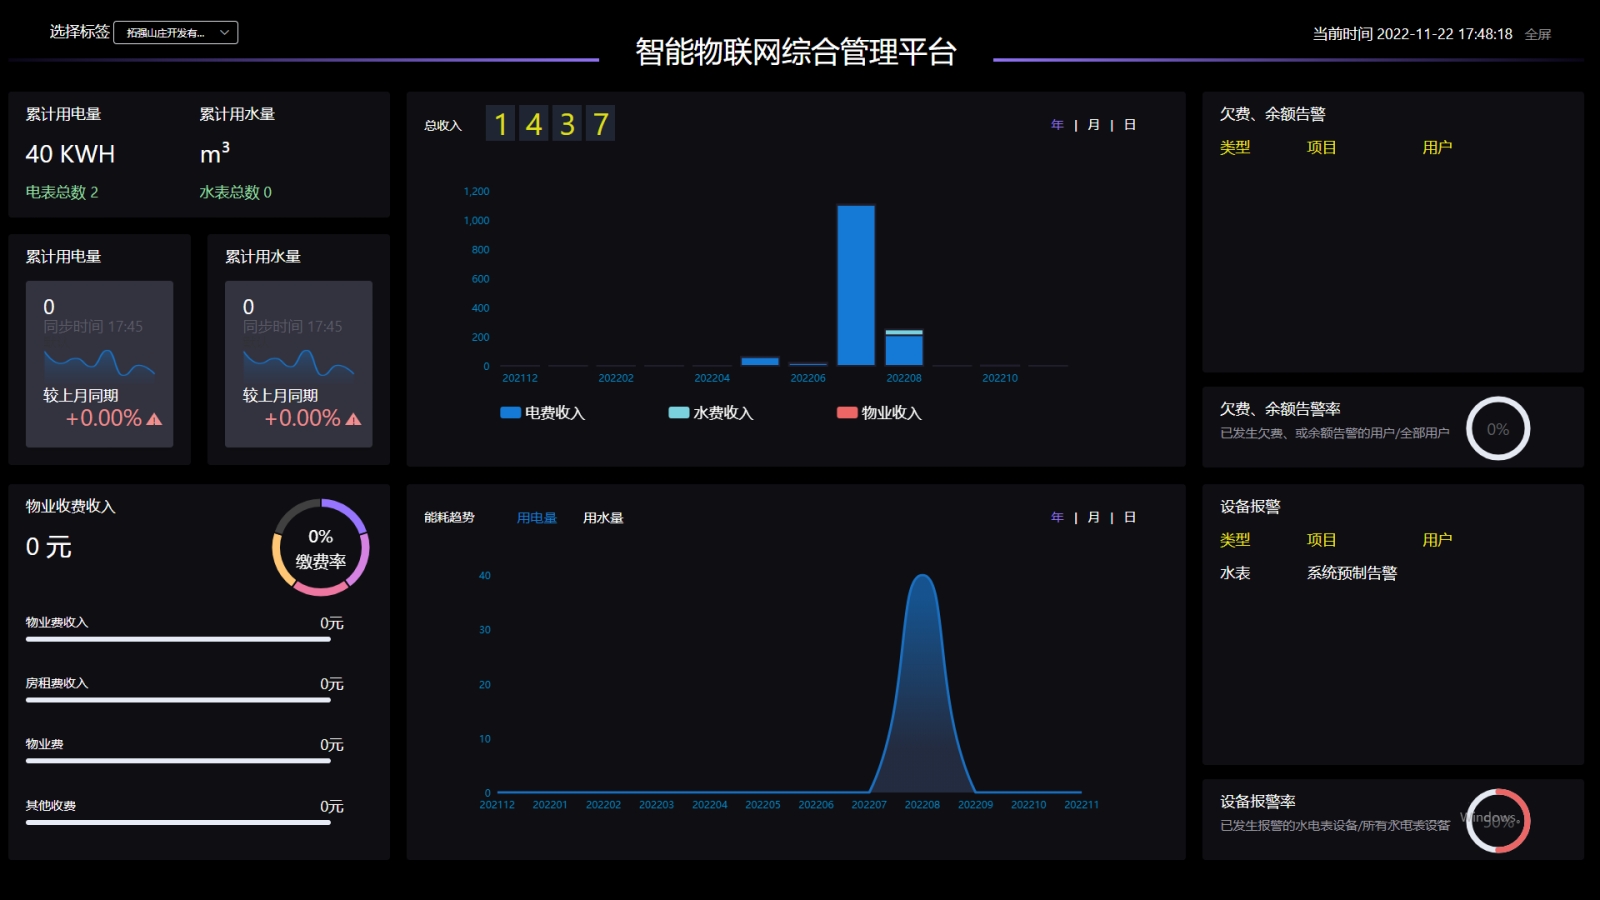Click red up-arrow in 累计用水量 trend card
Viewport: 1600px width, 900px height.
353,420
